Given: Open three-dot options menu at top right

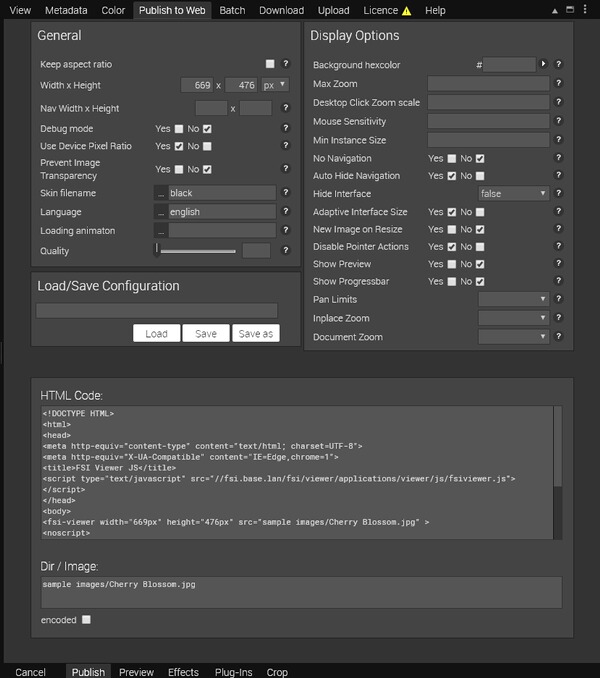Looking at the screenshot, I should 585,10.
